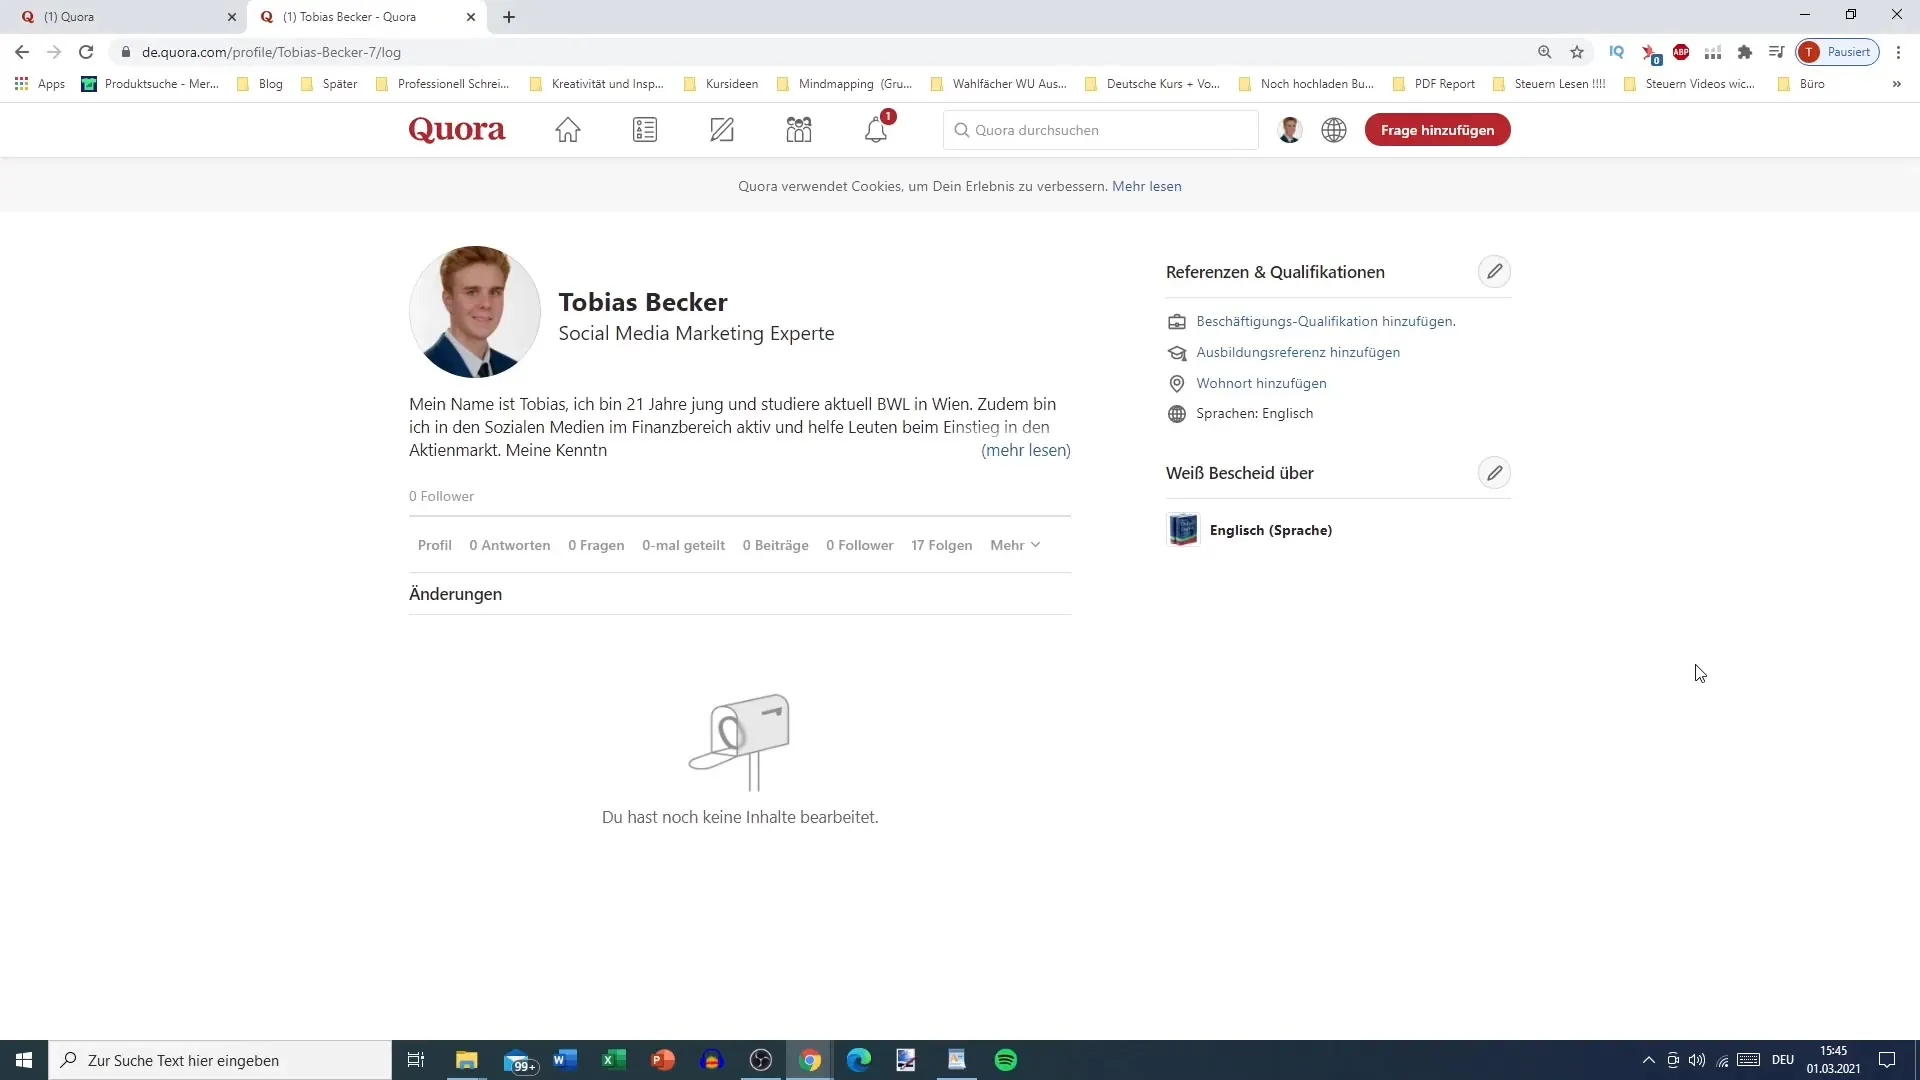Go back with the browser back arrow

tap(22, 52)
